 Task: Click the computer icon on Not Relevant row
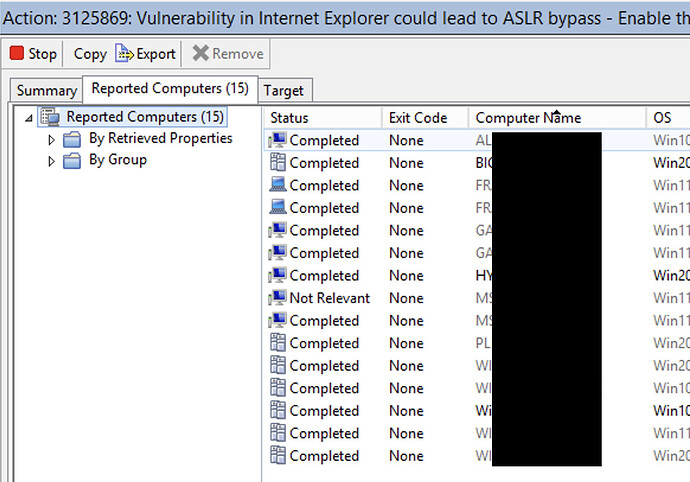[278, 298]
